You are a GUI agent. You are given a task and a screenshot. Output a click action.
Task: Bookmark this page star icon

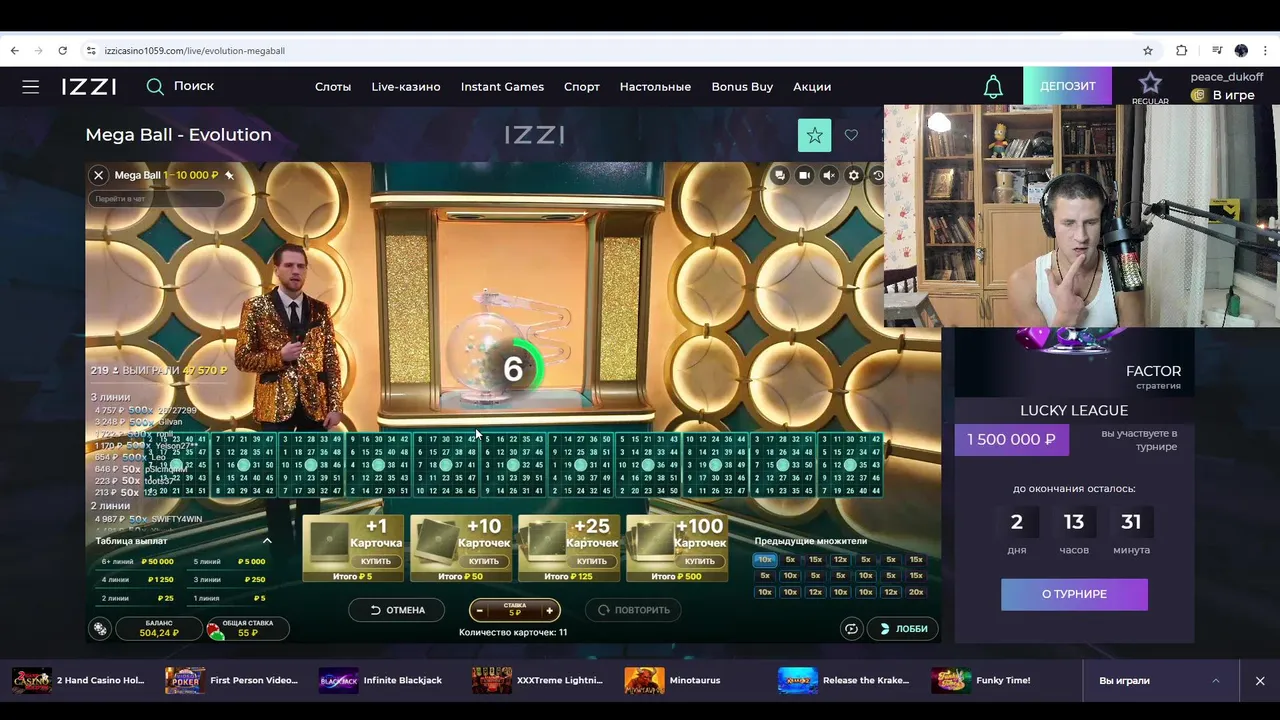1148,50
